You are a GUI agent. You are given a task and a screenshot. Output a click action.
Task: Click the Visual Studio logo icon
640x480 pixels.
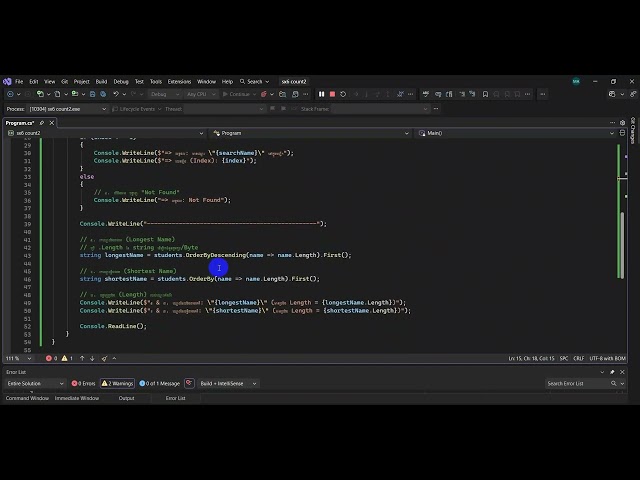tap(7, 82)
